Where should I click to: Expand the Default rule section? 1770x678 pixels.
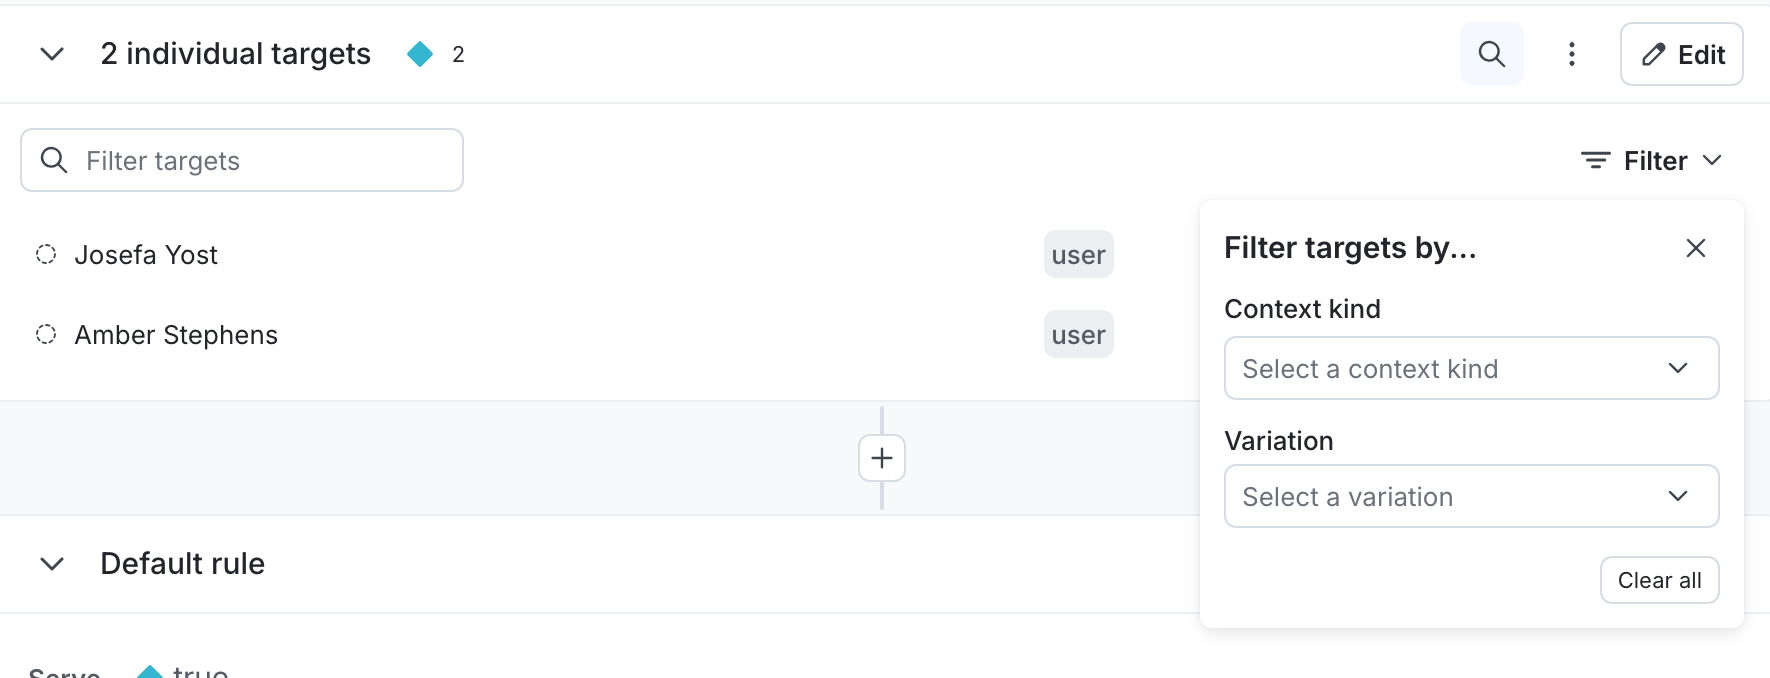[x=51, y=563]
